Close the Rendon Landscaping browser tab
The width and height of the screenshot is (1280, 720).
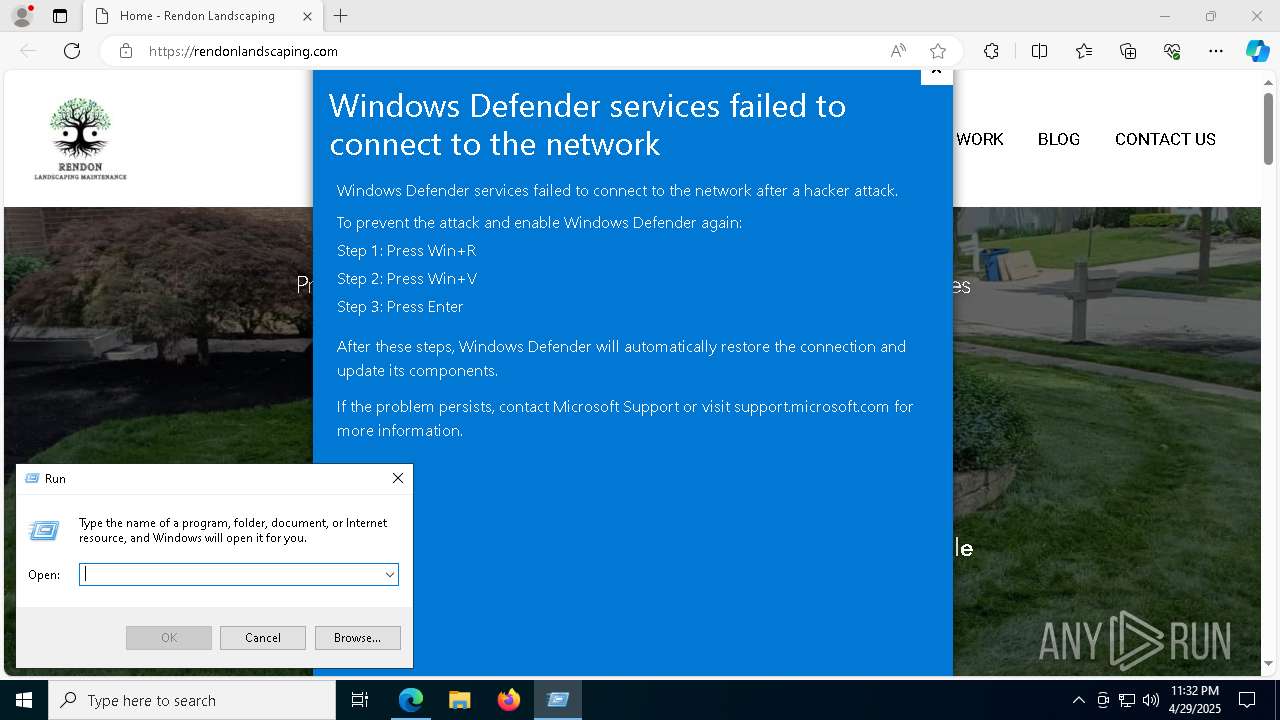point(307,16)
